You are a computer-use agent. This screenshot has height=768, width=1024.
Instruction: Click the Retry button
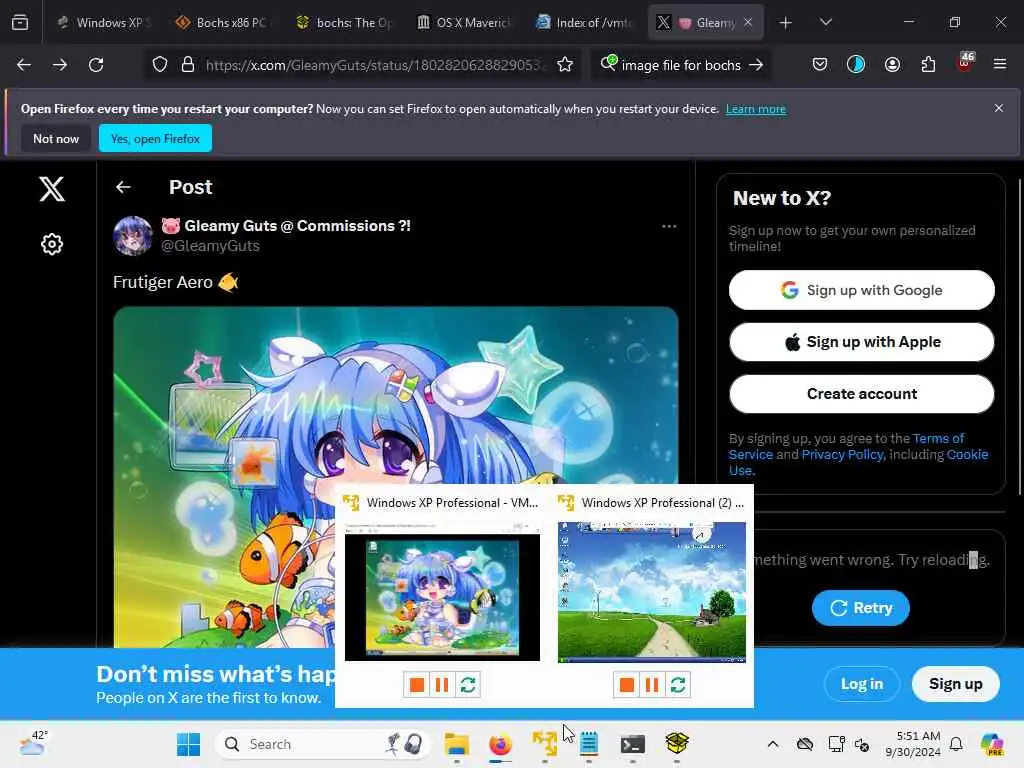click(860, 608)
